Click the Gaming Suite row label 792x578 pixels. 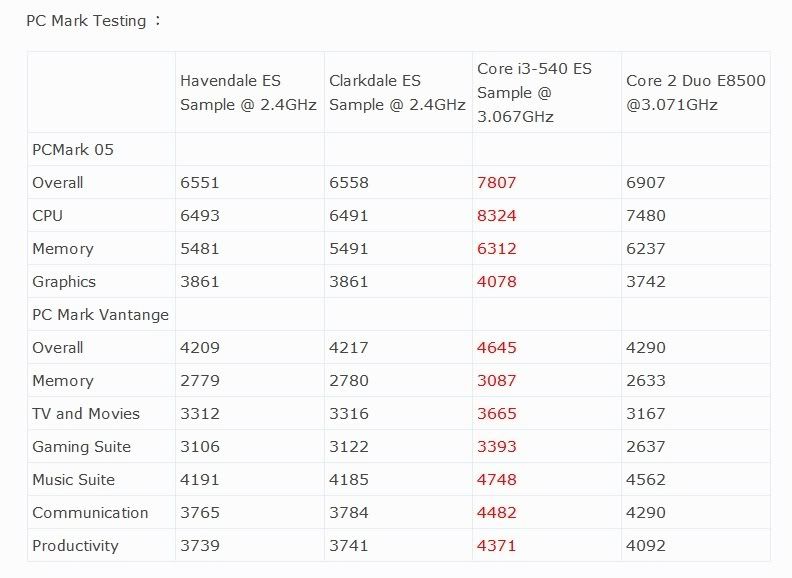tap(82, 447)
